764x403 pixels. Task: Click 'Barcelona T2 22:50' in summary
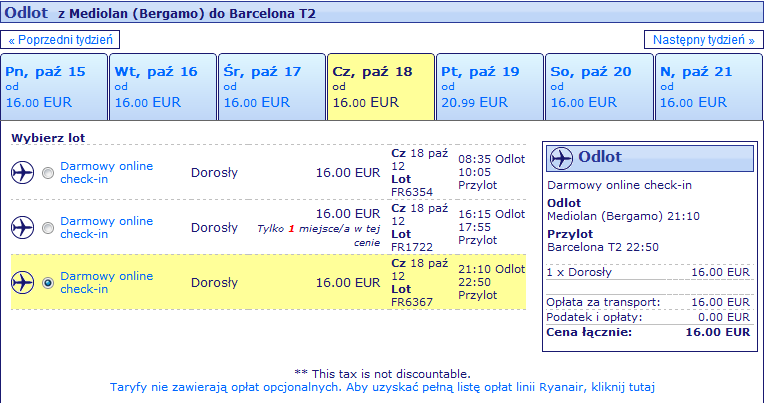[603, 247]
